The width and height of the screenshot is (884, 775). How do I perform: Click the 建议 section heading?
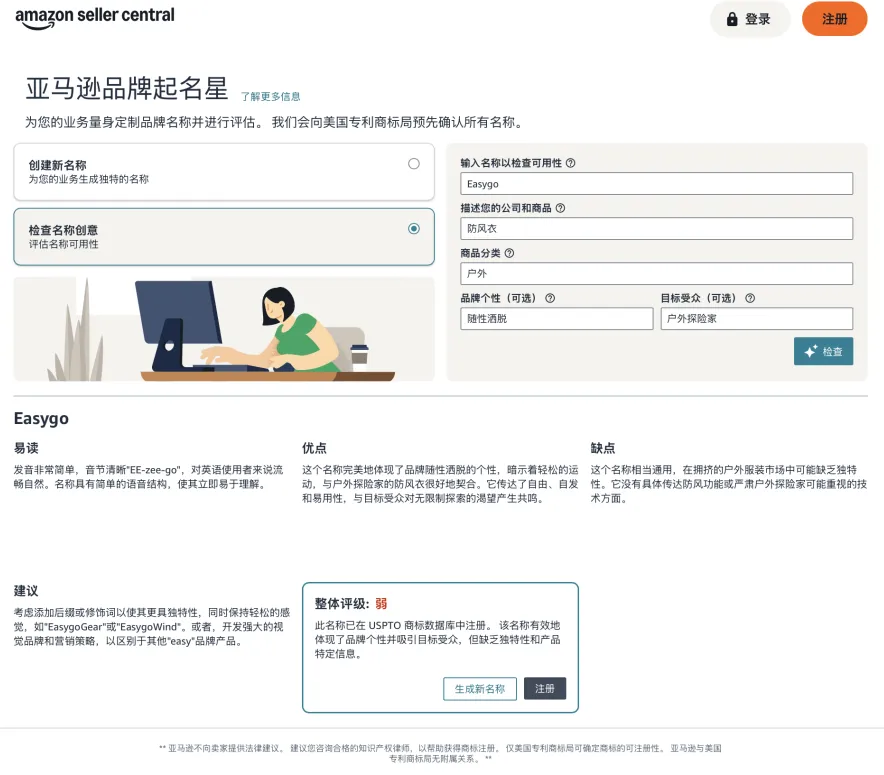pyautogui.click(x=26, y=591)
